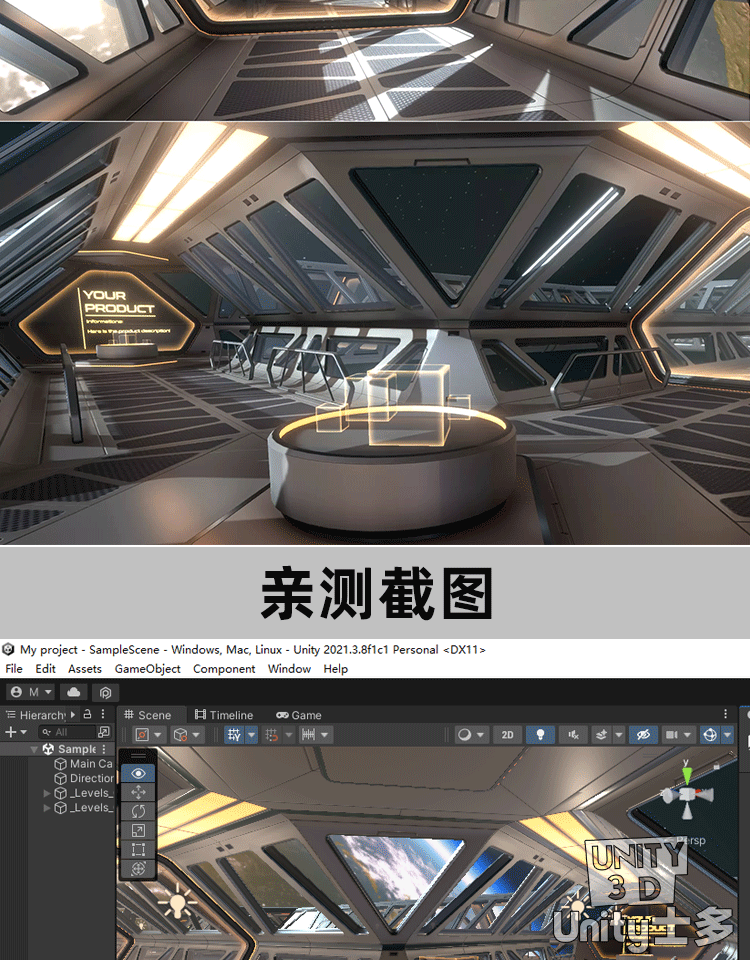
Task: Open Scene view three-dot options menu
Action: (x=726, y=714)
